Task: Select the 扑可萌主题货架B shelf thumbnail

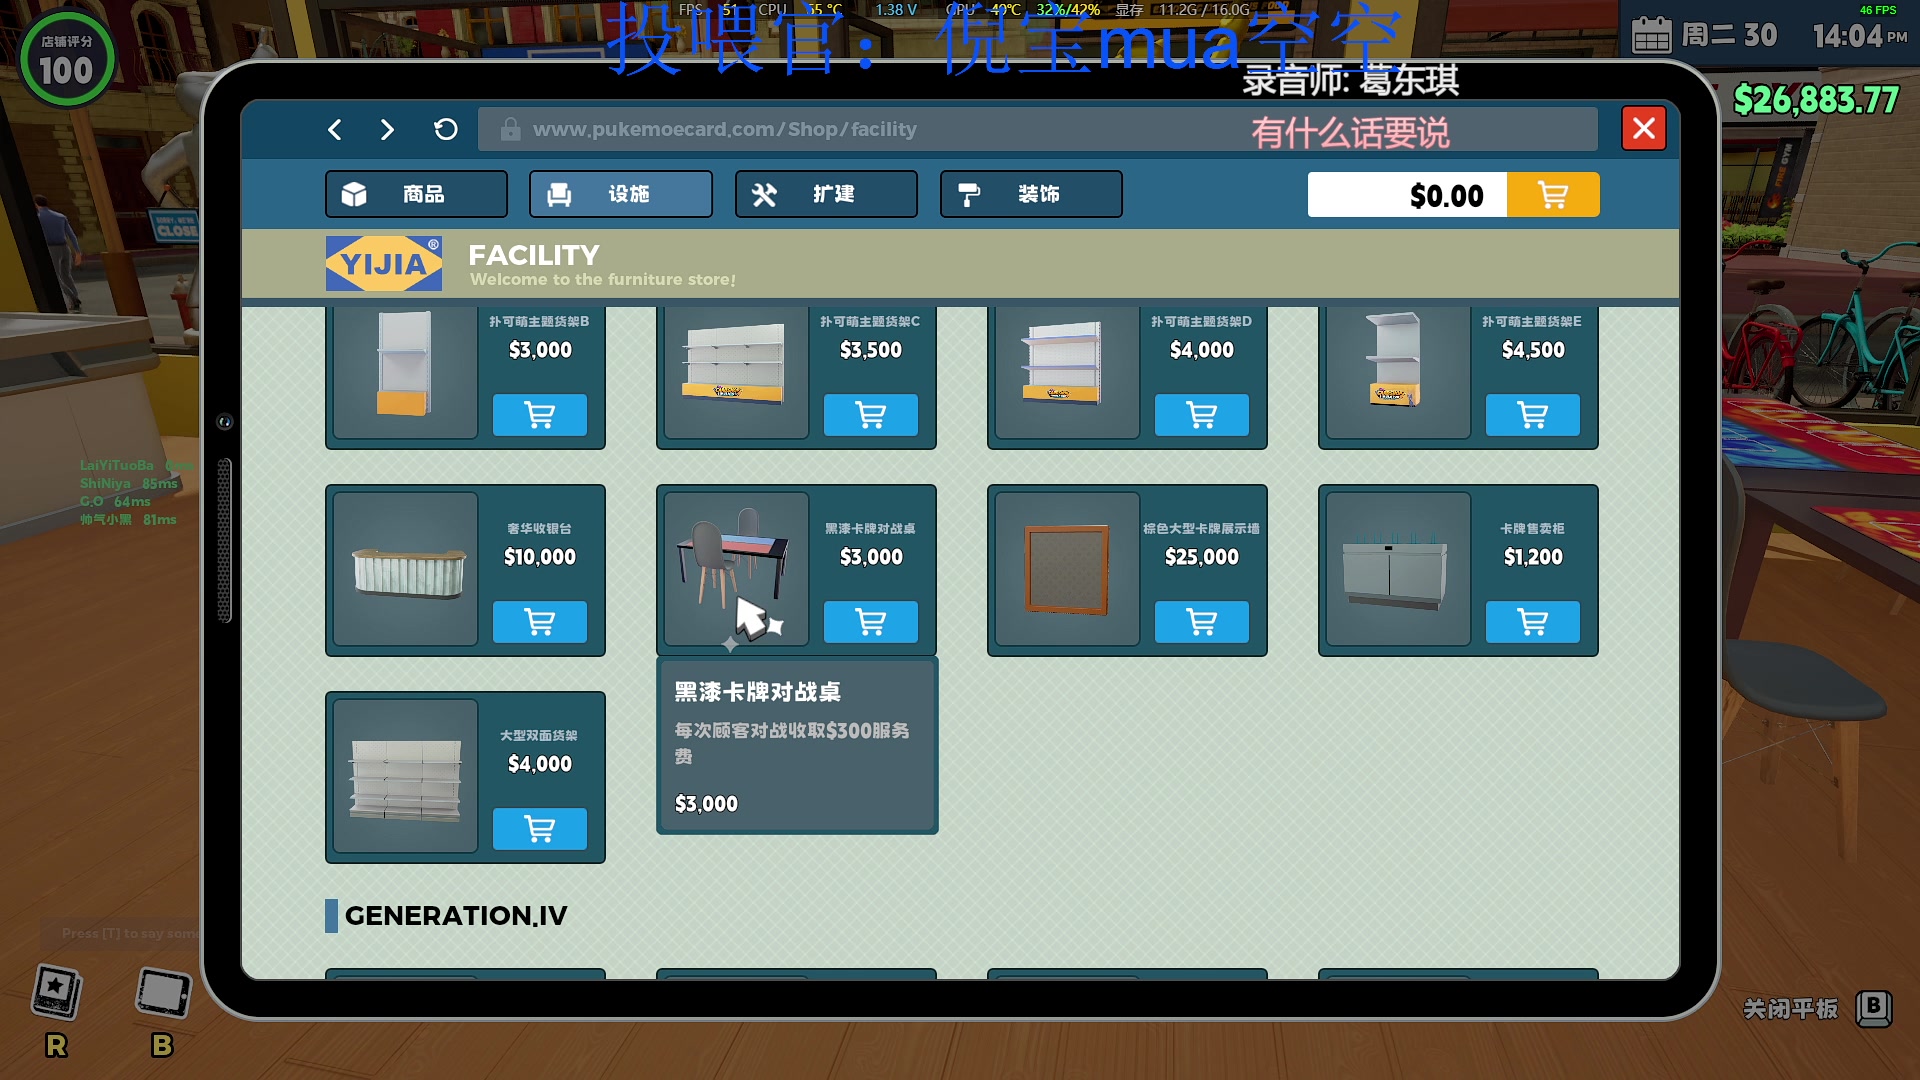Action: pos(405,372)
